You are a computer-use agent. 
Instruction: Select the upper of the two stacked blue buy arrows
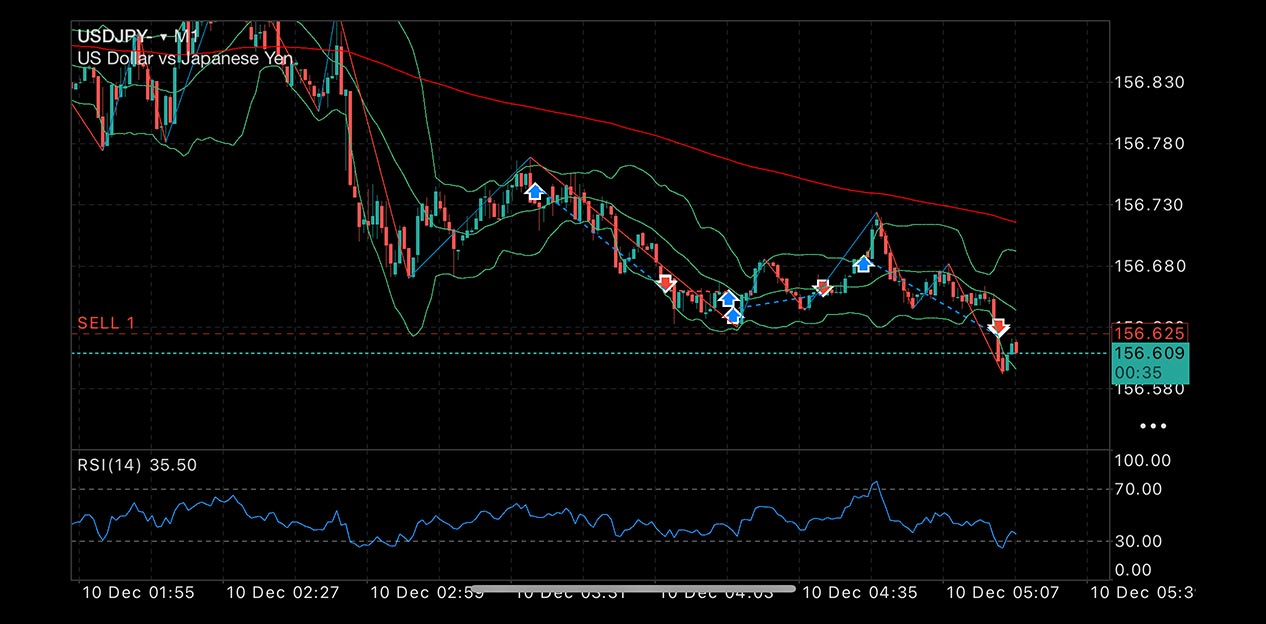click(728, 299)
